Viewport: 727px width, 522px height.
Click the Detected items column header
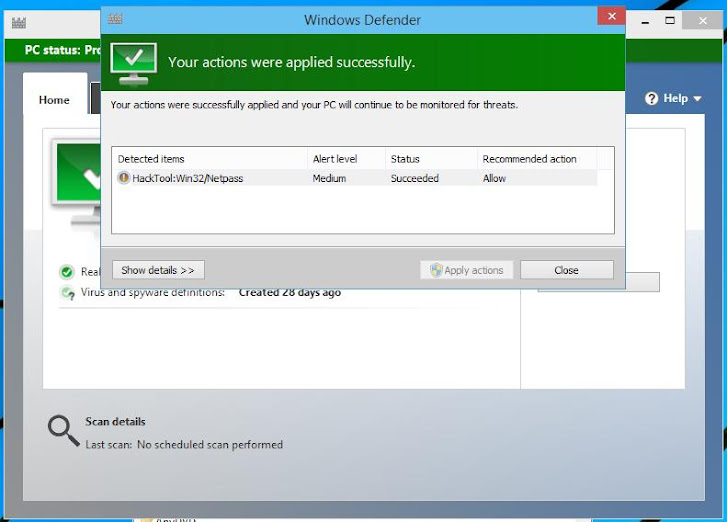tap(210, 159)
